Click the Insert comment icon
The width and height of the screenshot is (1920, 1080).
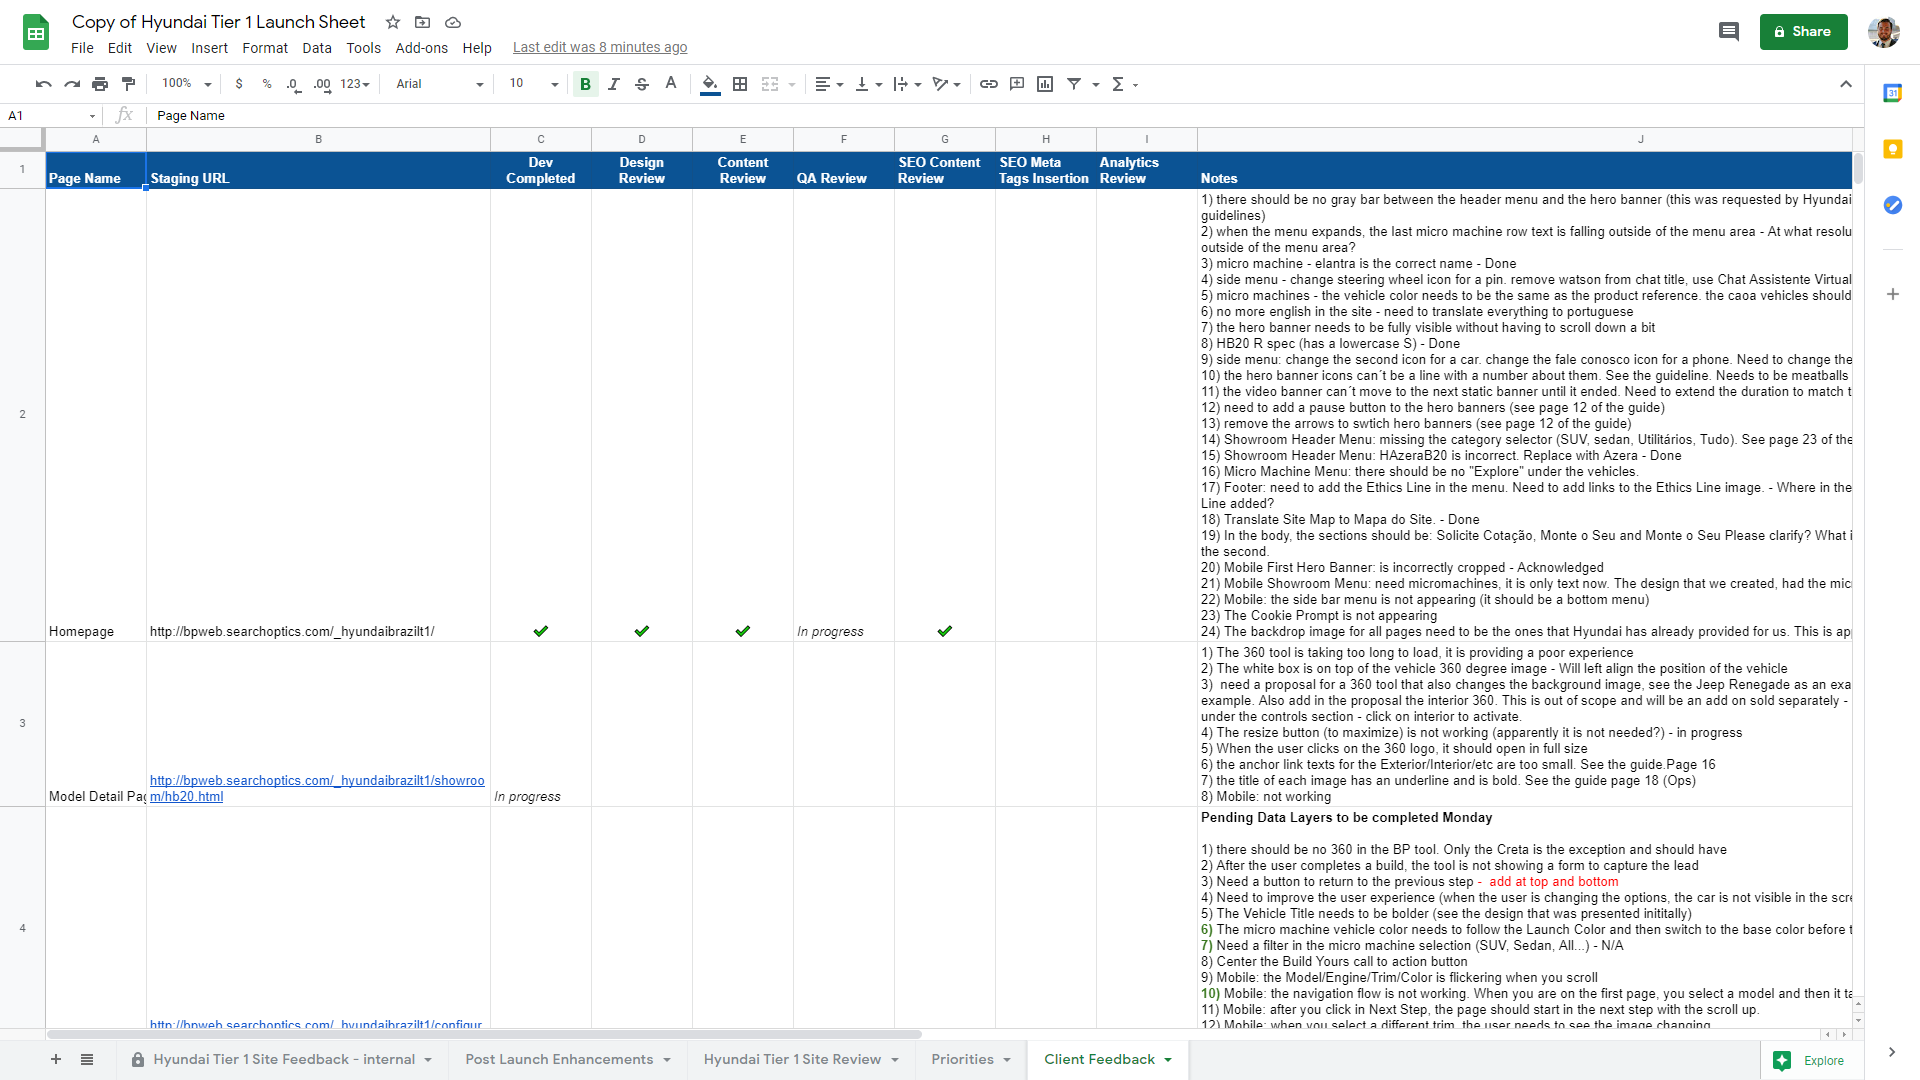[1017, 84]
